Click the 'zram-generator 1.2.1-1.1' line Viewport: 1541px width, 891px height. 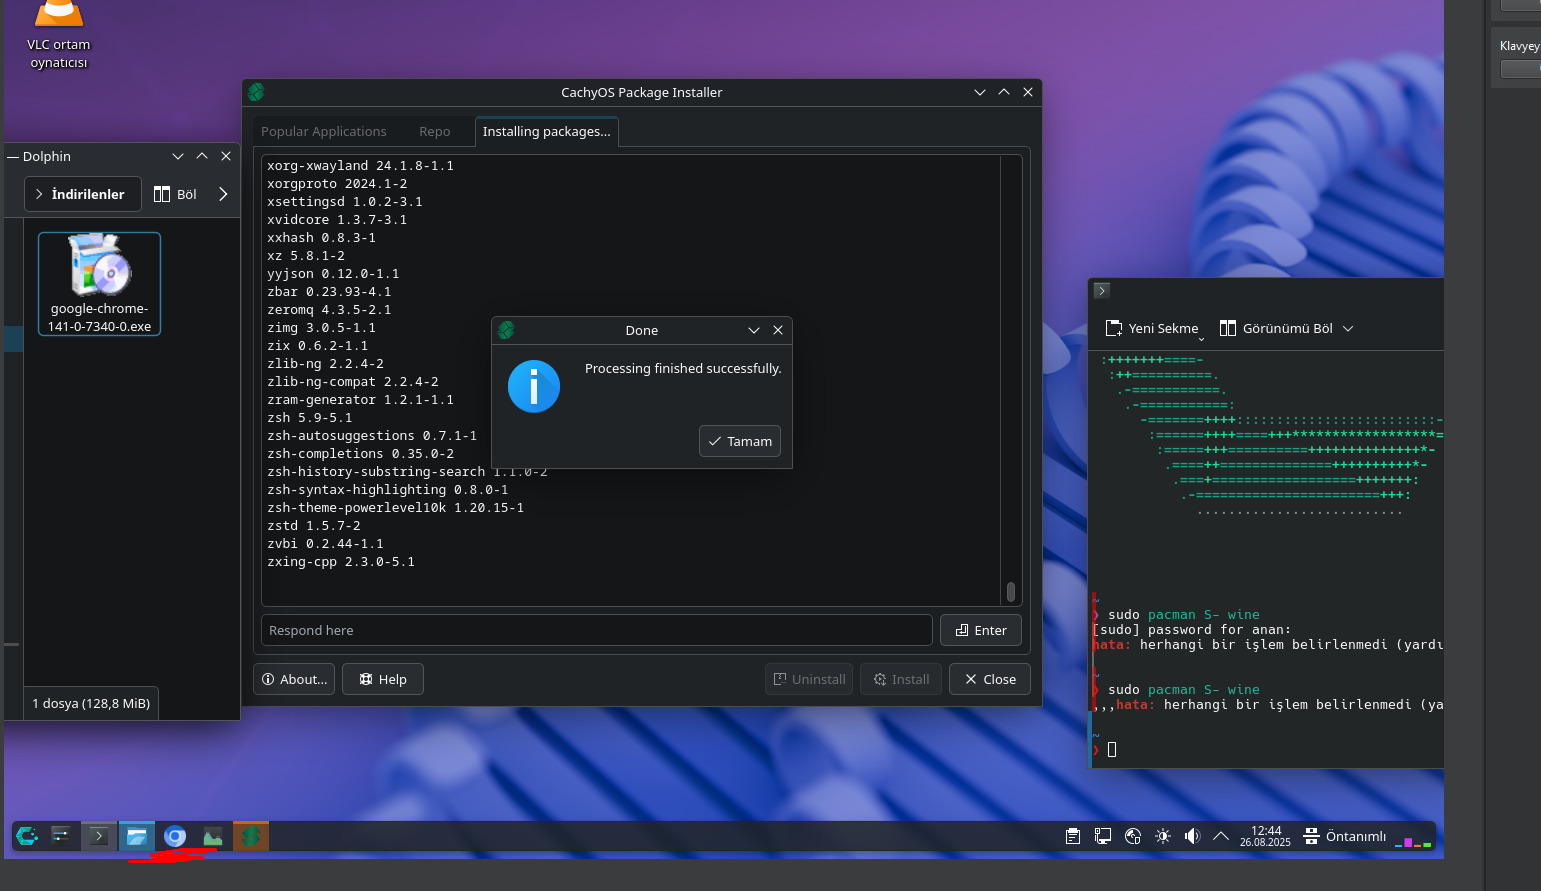click(360, 400)
